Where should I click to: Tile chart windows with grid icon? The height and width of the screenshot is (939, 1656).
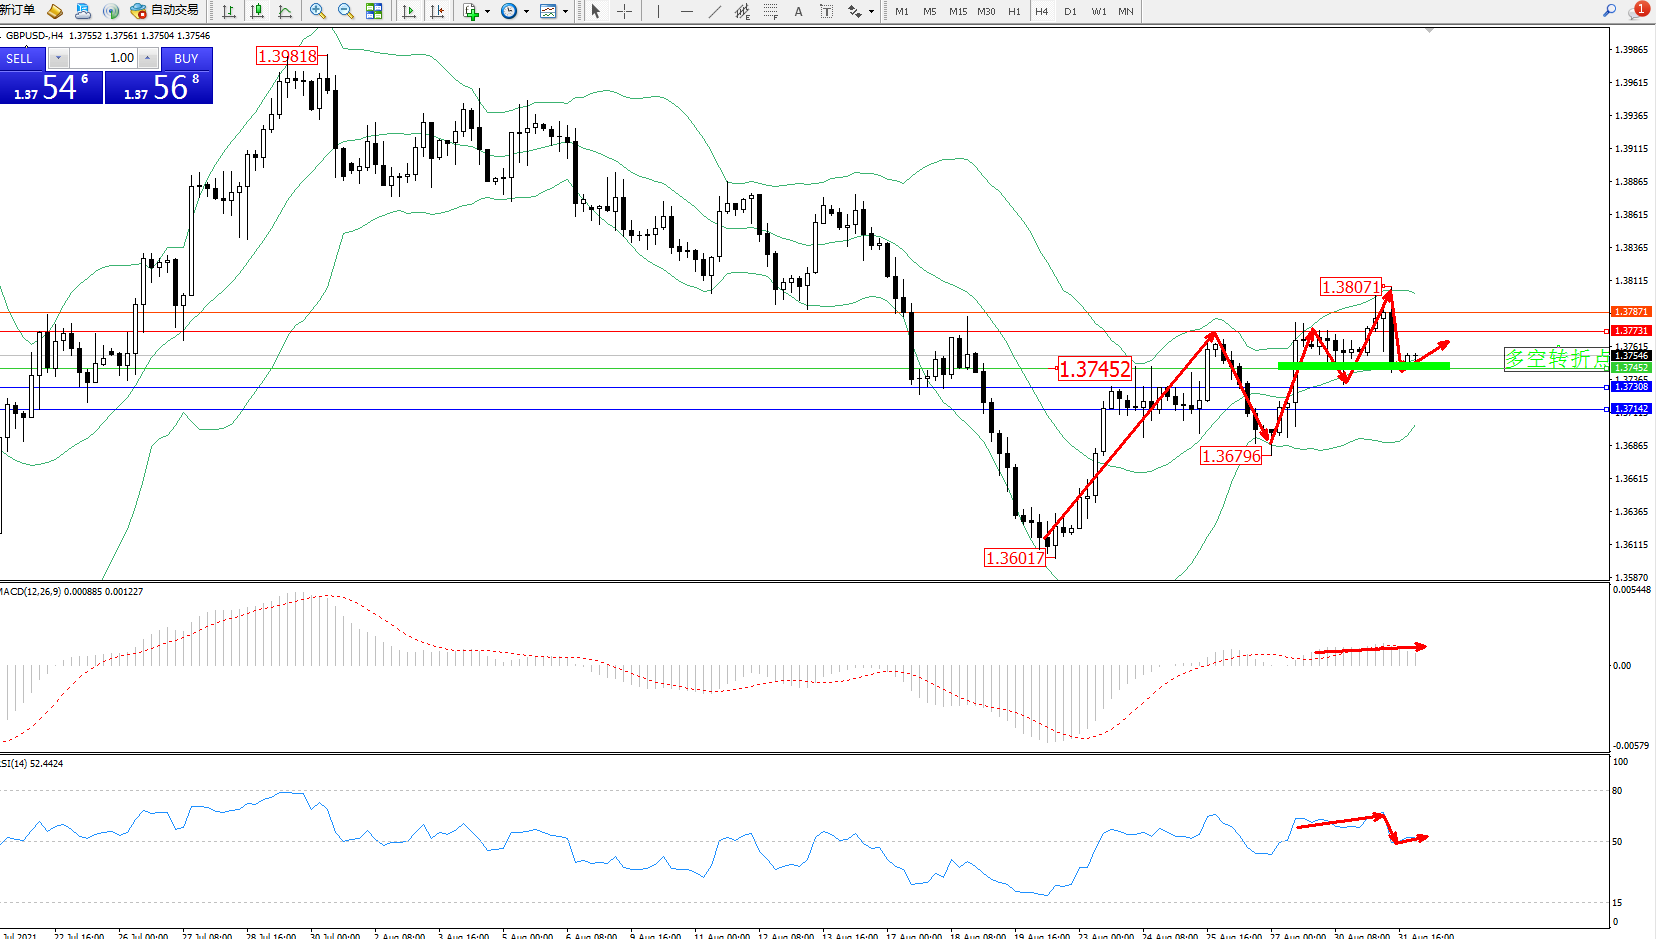click(x=374, y=11)
